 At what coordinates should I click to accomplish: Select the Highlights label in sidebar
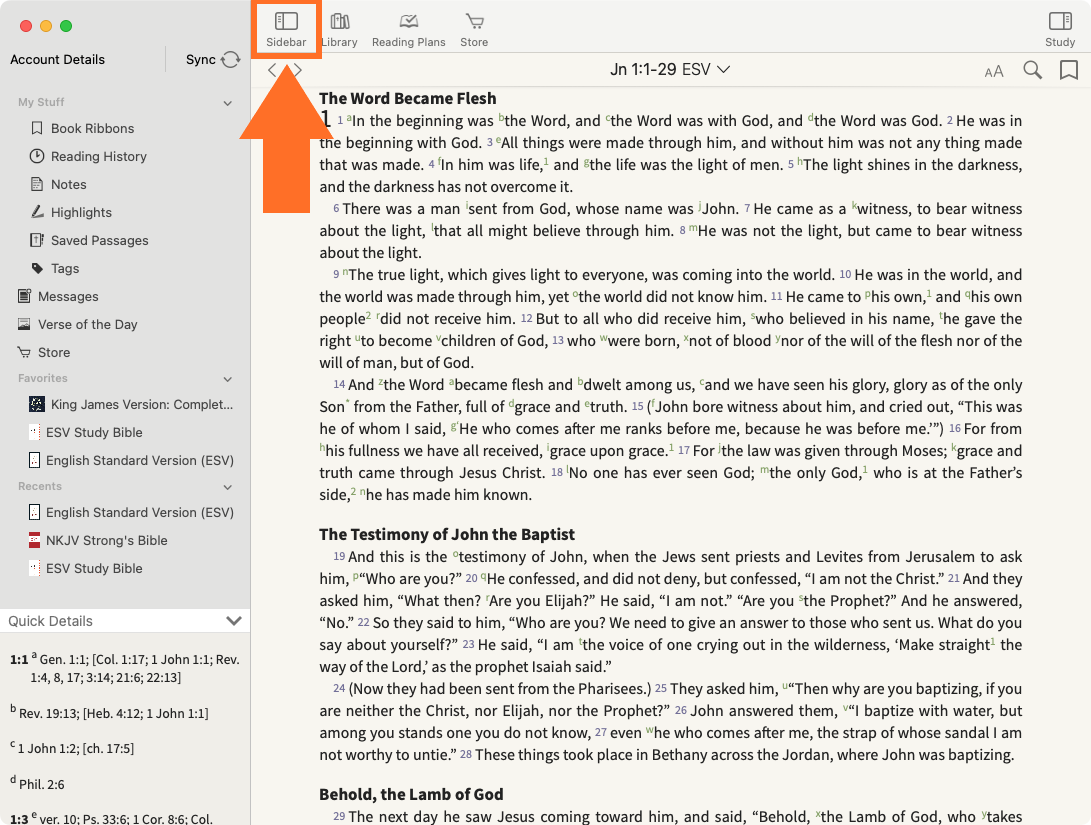(81, 212)
